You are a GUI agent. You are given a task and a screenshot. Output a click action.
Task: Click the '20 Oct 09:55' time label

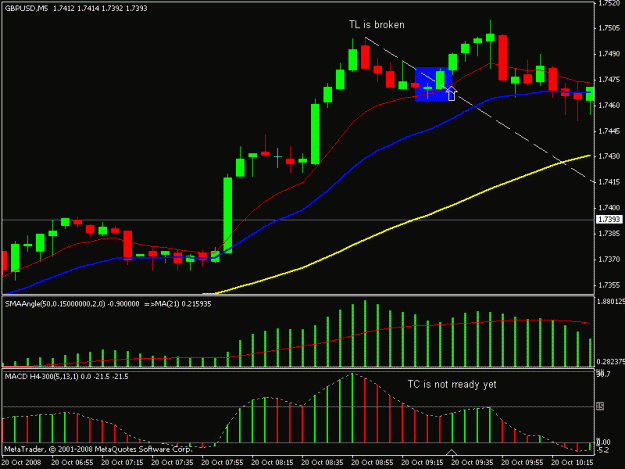(x=522, y=463)
